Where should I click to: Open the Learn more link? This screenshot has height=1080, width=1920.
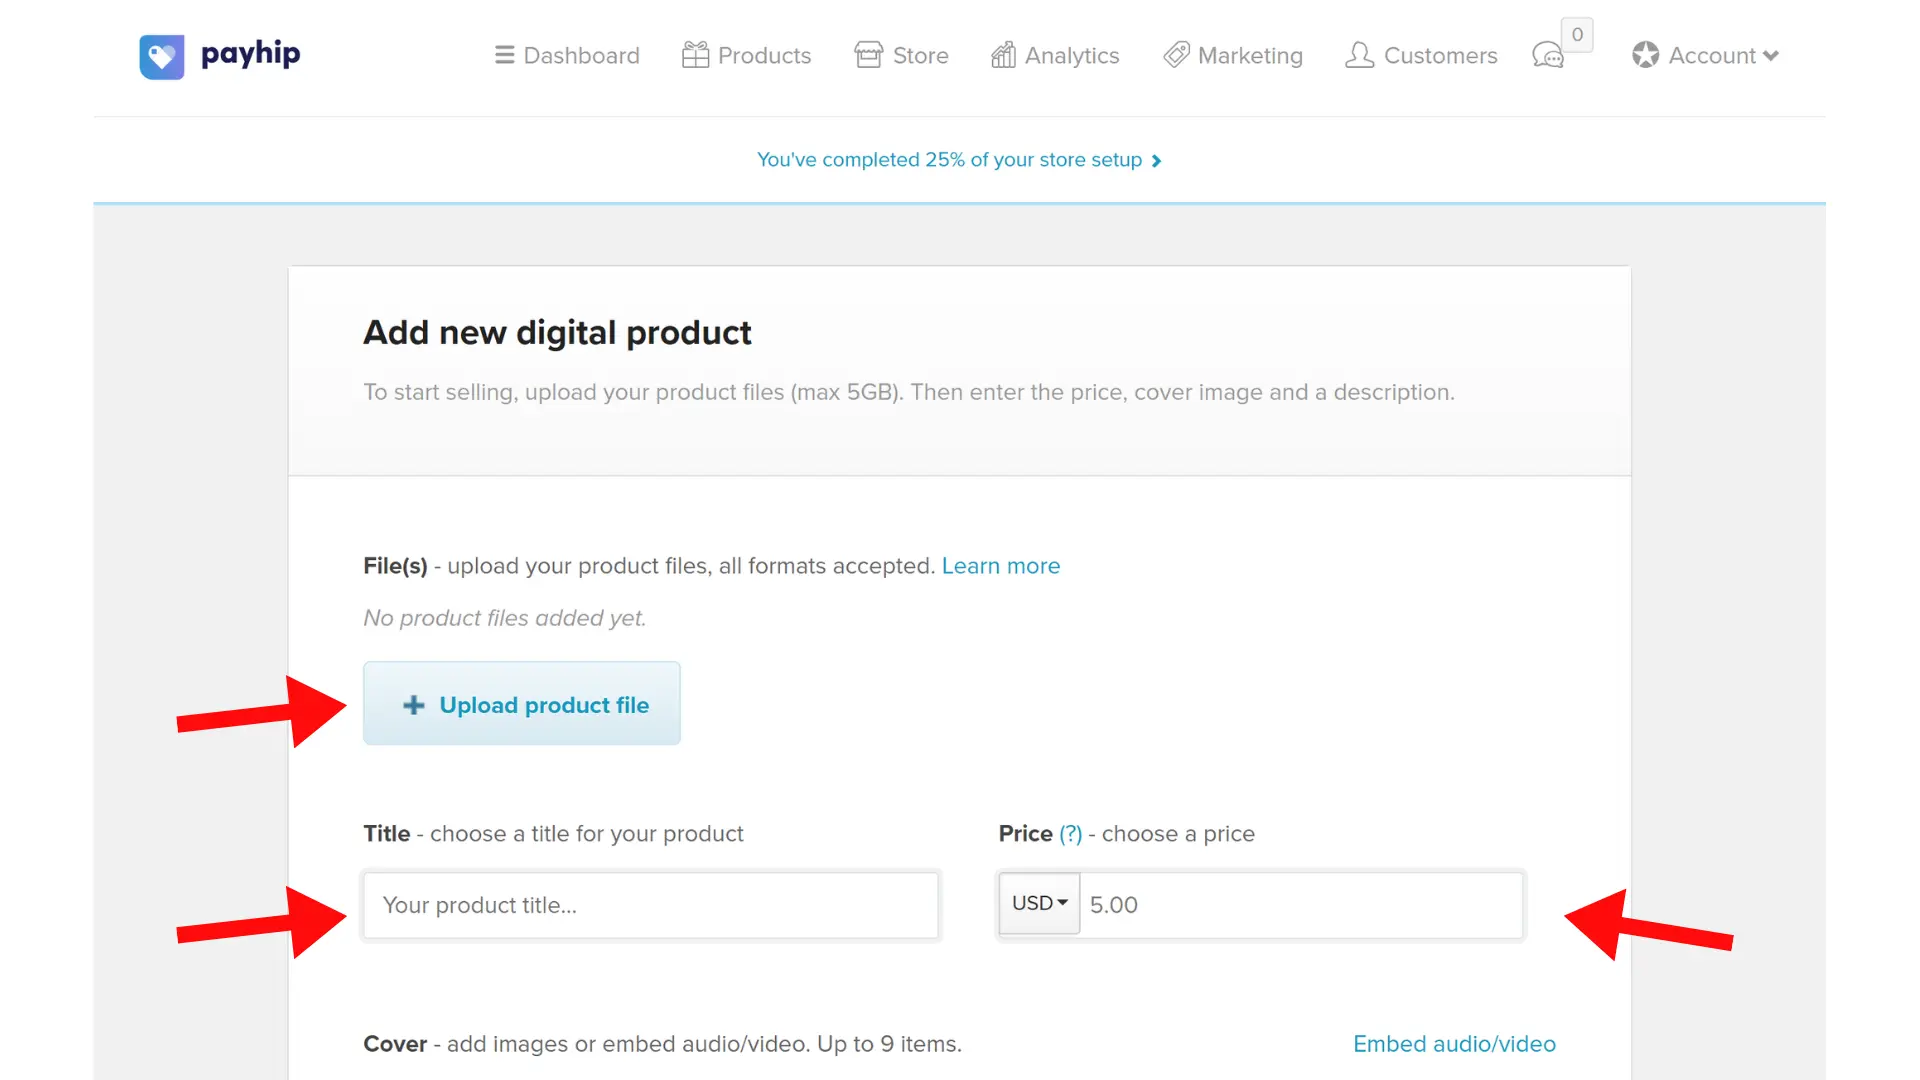tap(1000, 566)
